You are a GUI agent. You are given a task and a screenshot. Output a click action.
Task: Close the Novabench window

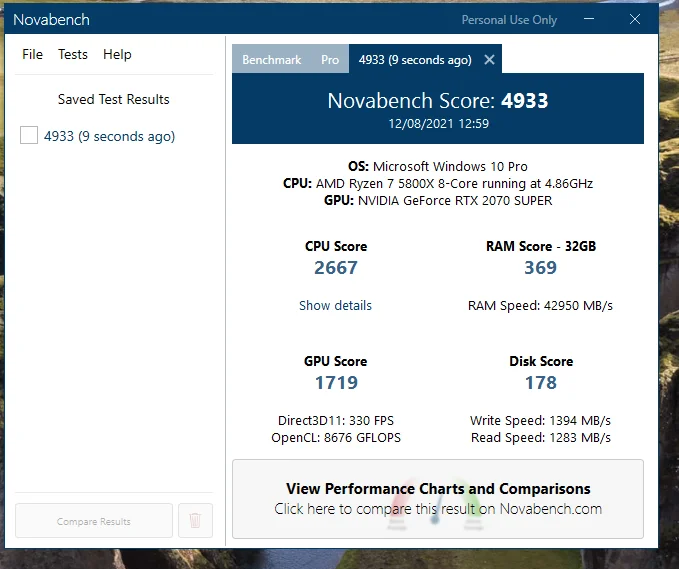click(x=635, y=19)
